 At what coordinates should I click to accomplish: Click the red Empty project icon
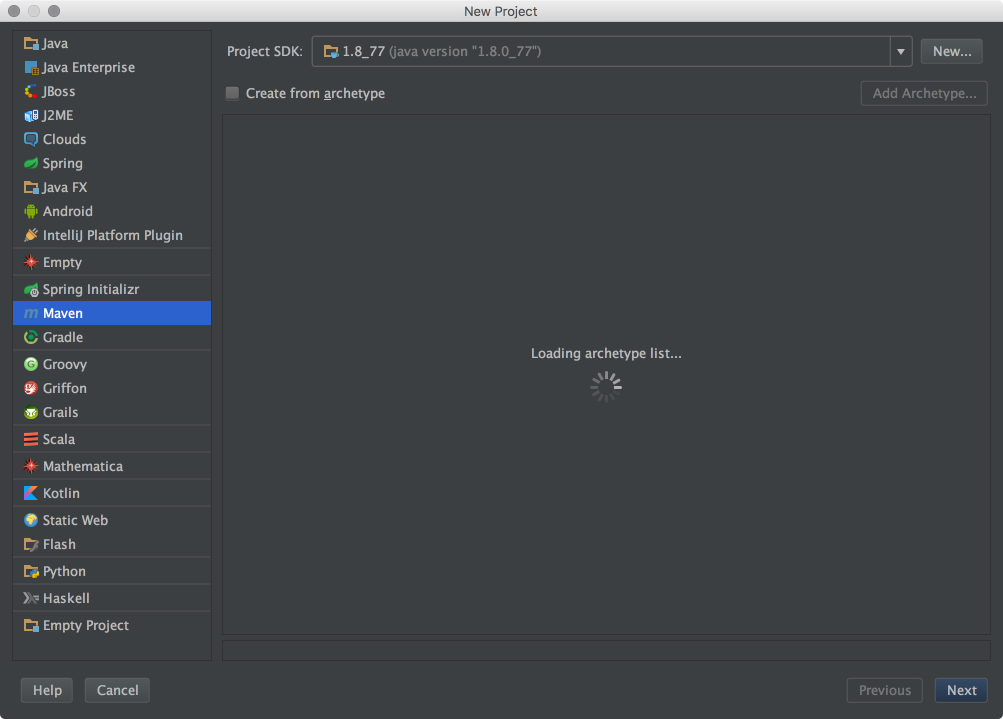31,262
